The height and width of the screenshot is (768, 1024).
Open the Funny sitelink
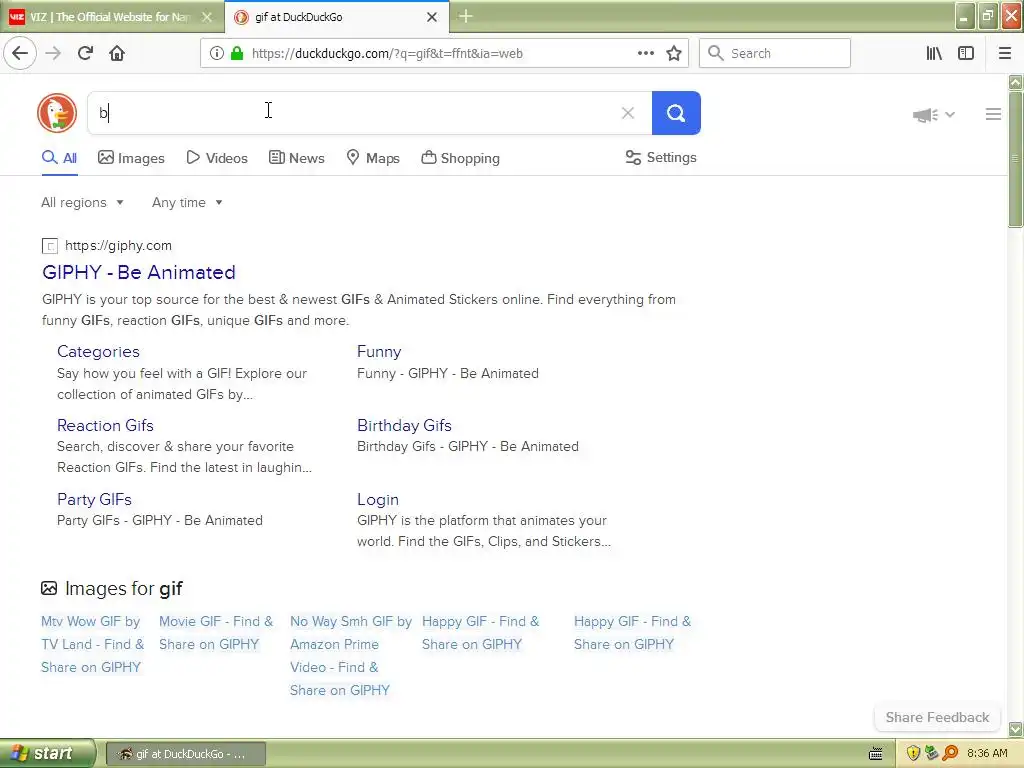click(379, 351)
